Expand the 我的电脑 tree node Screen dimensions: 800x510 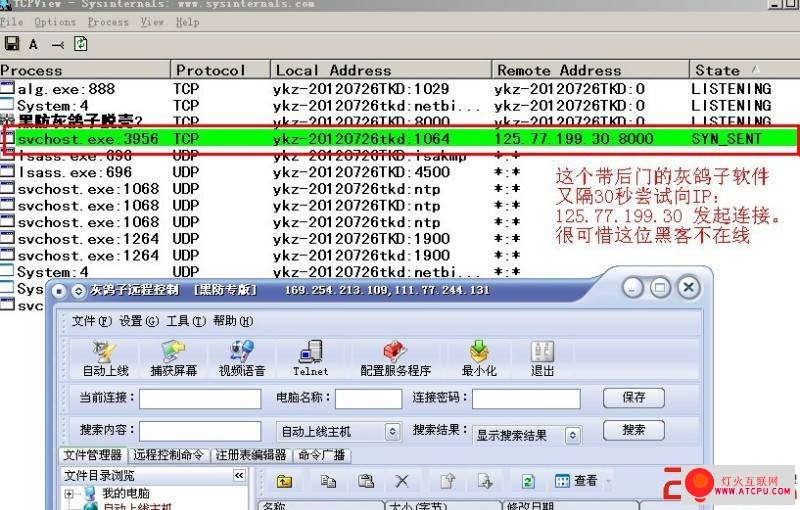click(x=69, y=493)
